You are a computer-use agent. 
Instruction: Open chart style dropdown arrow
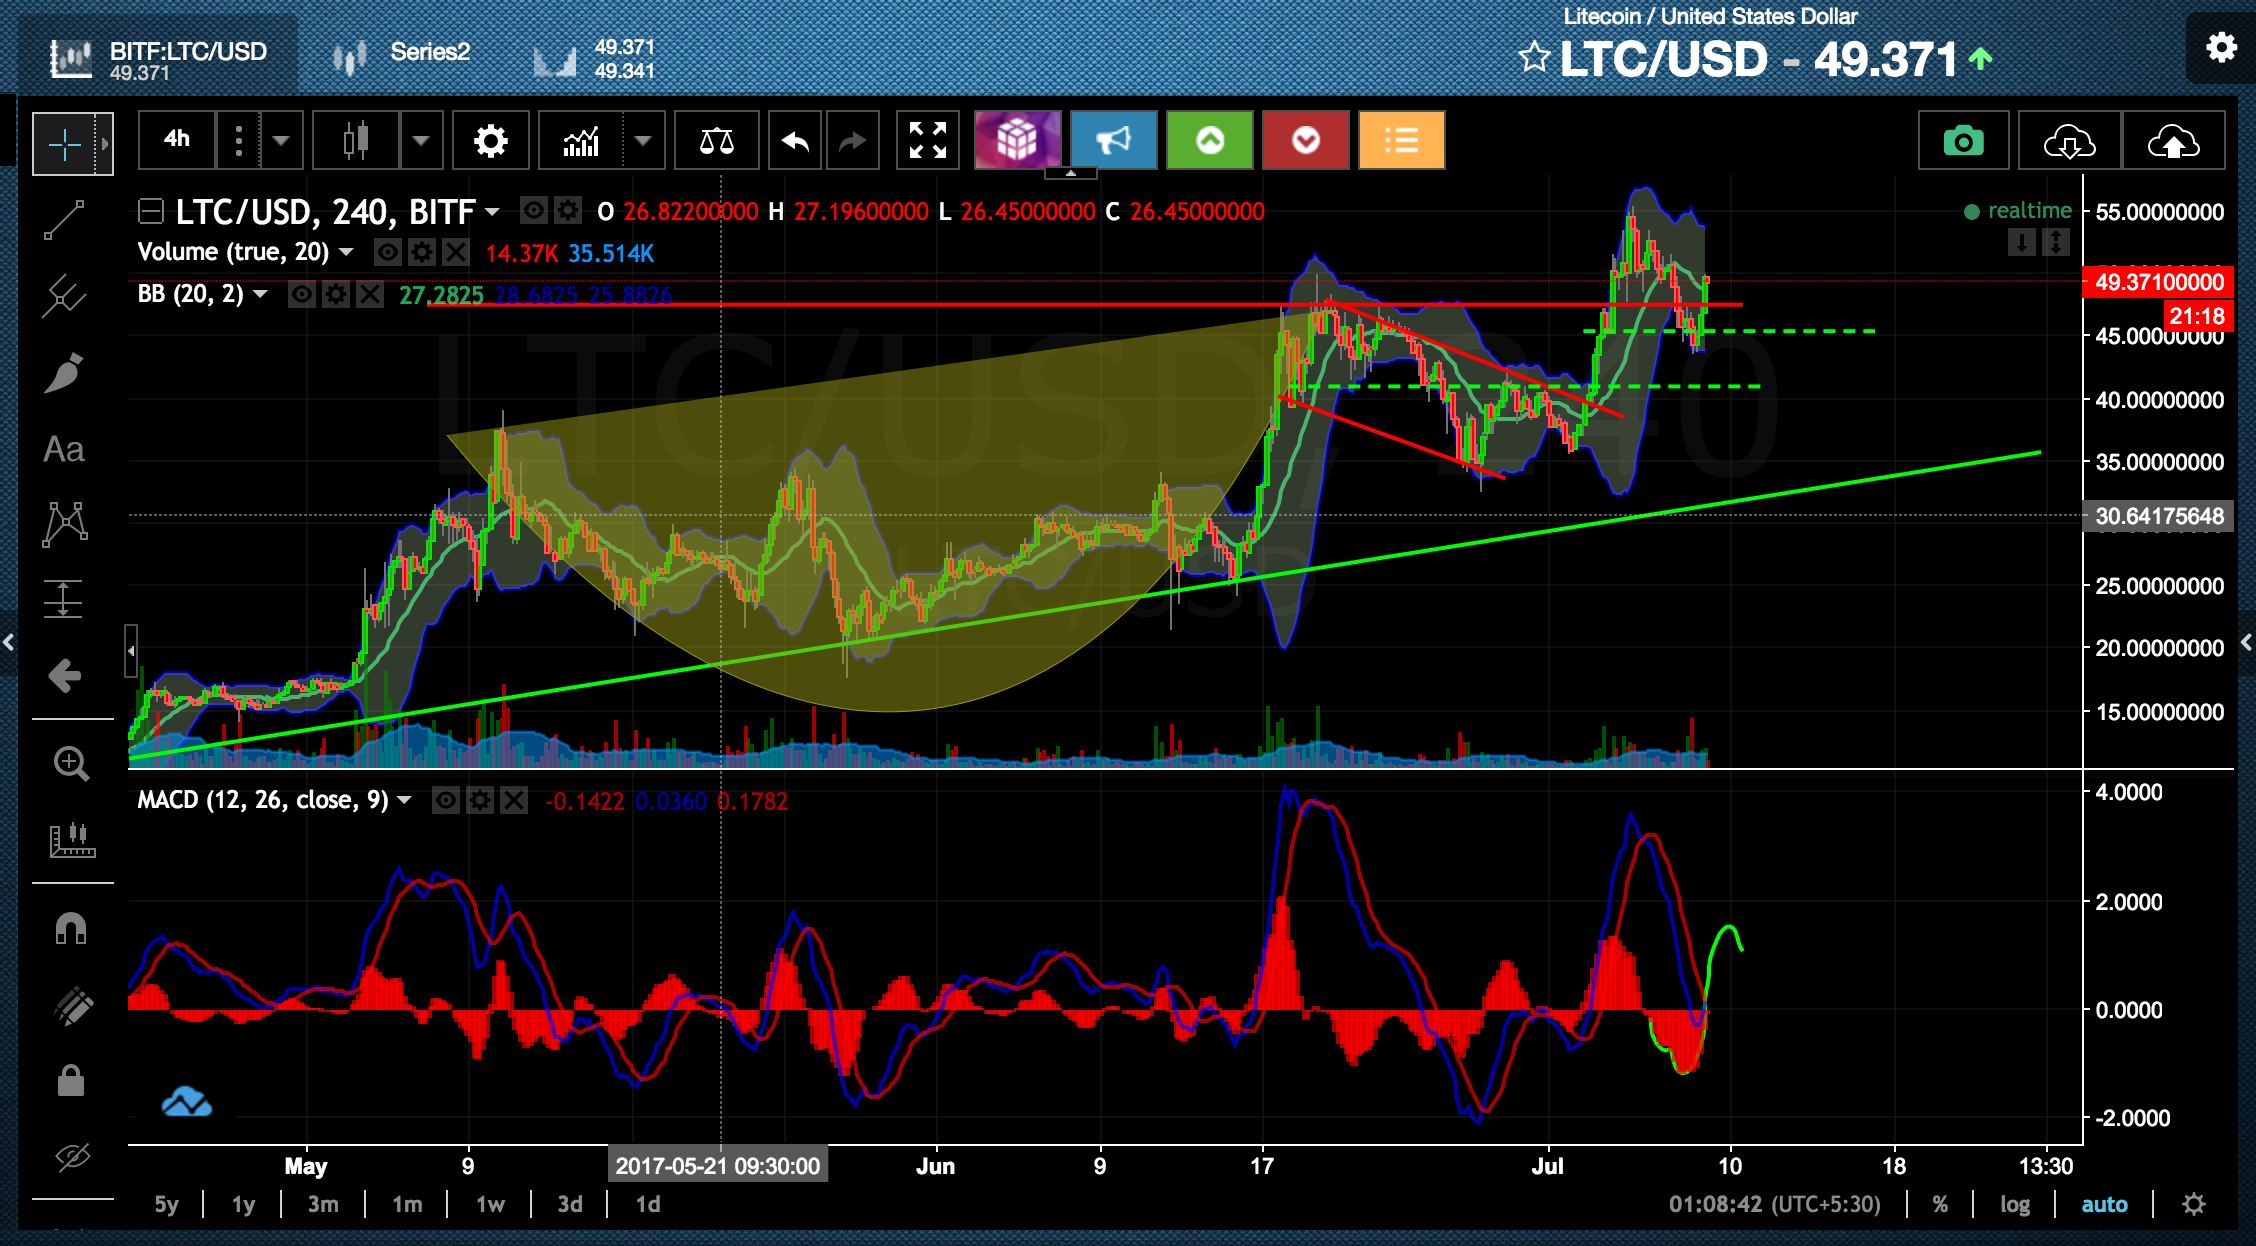421,141
